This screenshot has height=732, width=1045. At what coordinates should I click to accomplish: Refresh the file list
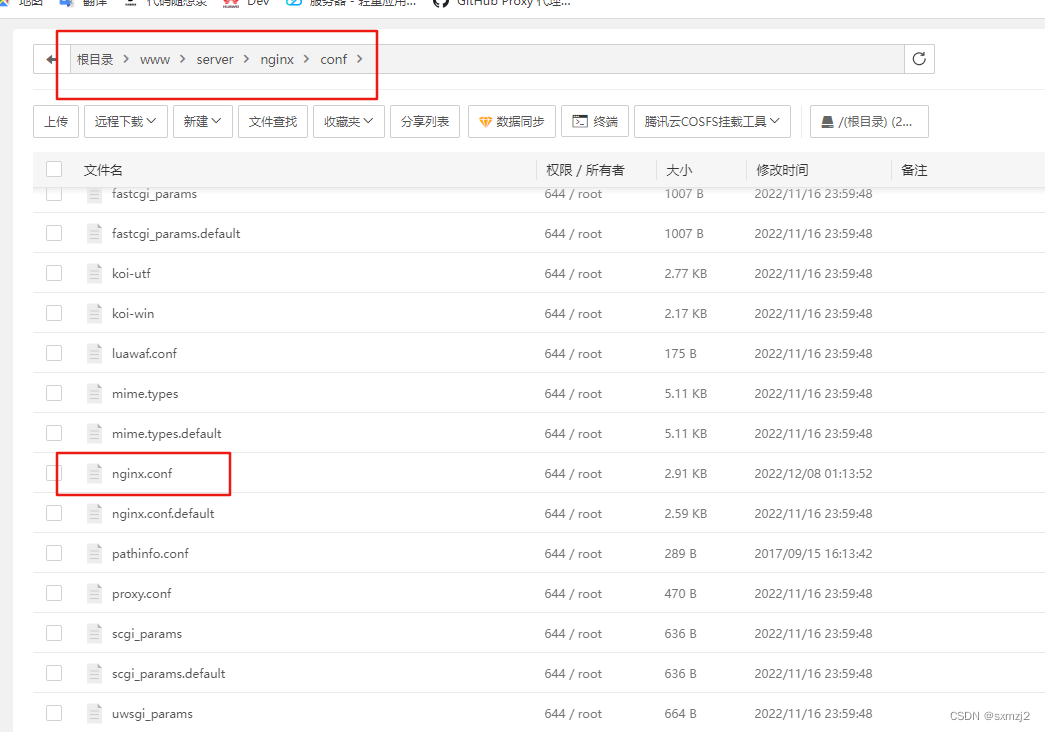click(919, 59)
